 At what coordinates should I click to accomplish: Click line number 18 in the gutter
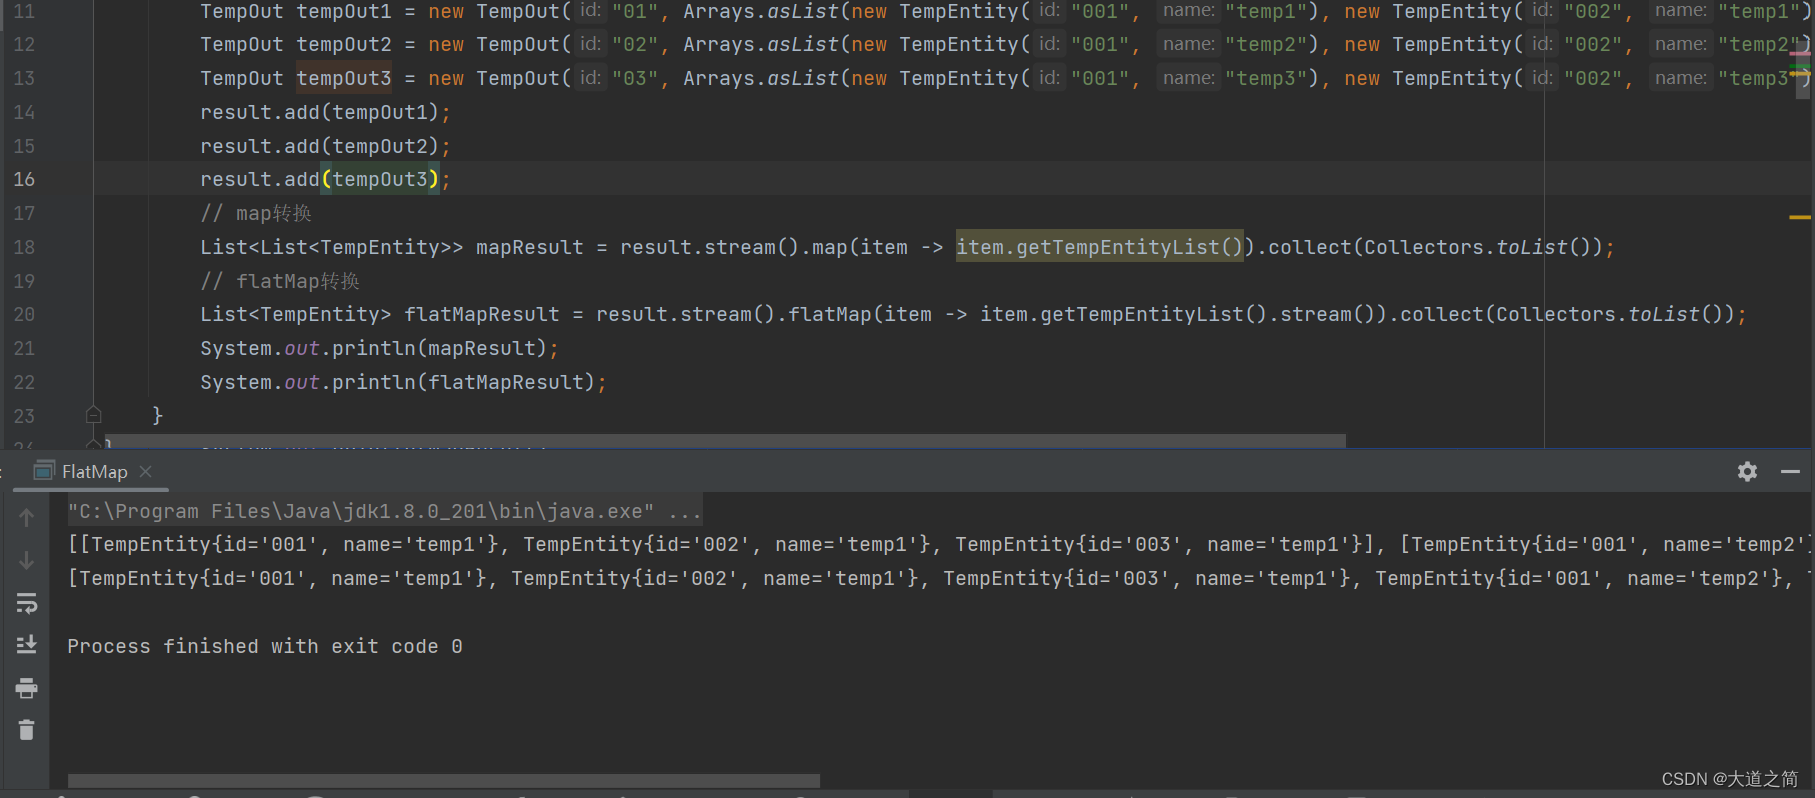24,247
